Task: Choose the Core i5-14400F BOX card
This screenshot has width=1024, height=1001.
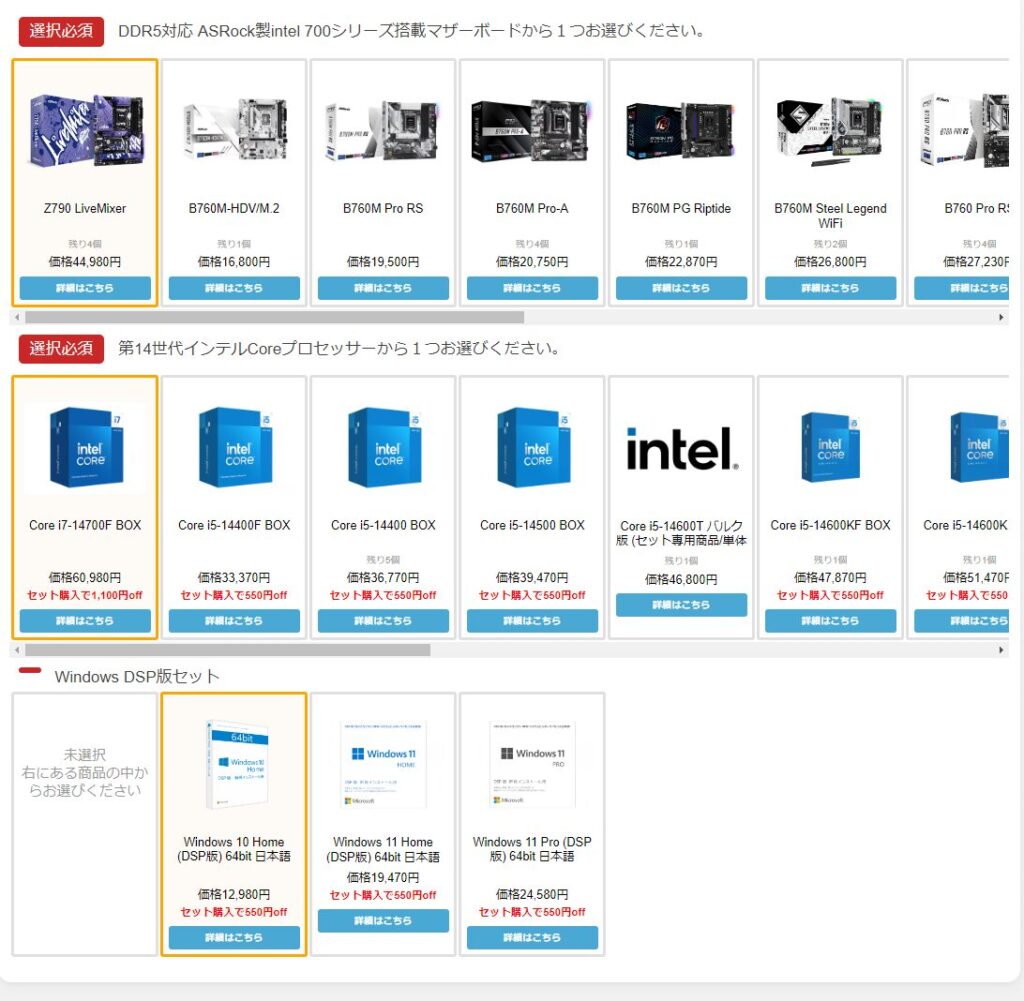Action: 234,507
